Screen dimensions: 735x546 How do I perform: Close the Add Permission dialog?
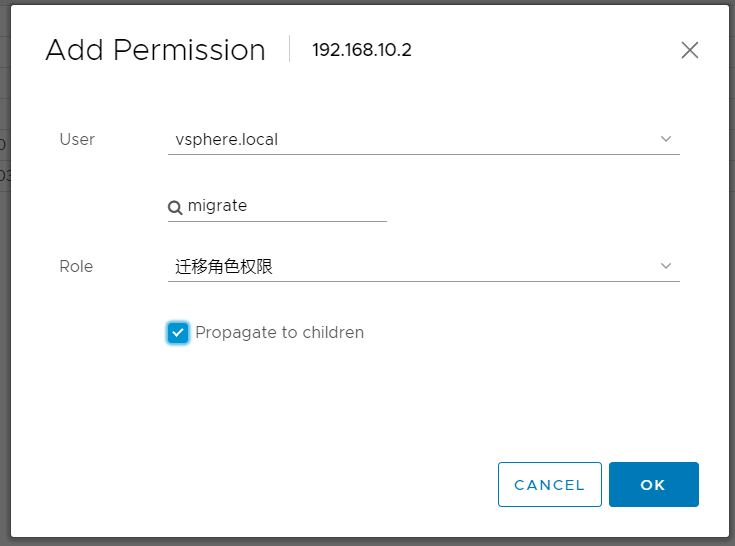[689, 50]
